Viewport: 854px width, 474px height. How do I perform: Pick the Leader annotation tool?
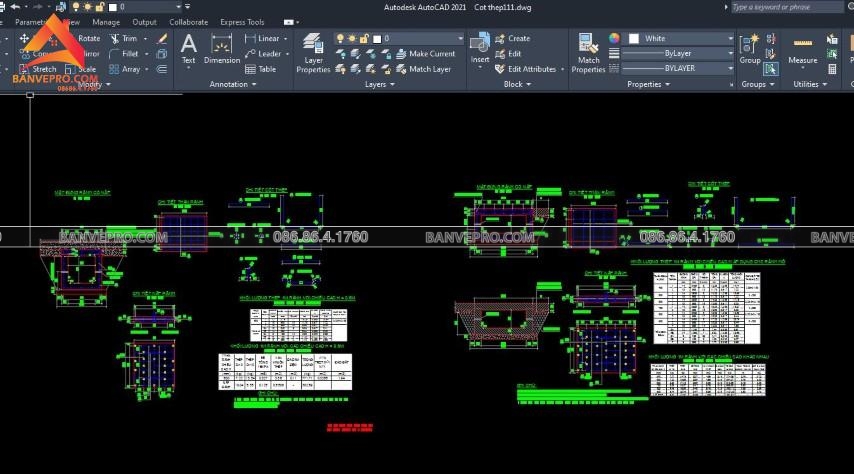coord(263,53)
